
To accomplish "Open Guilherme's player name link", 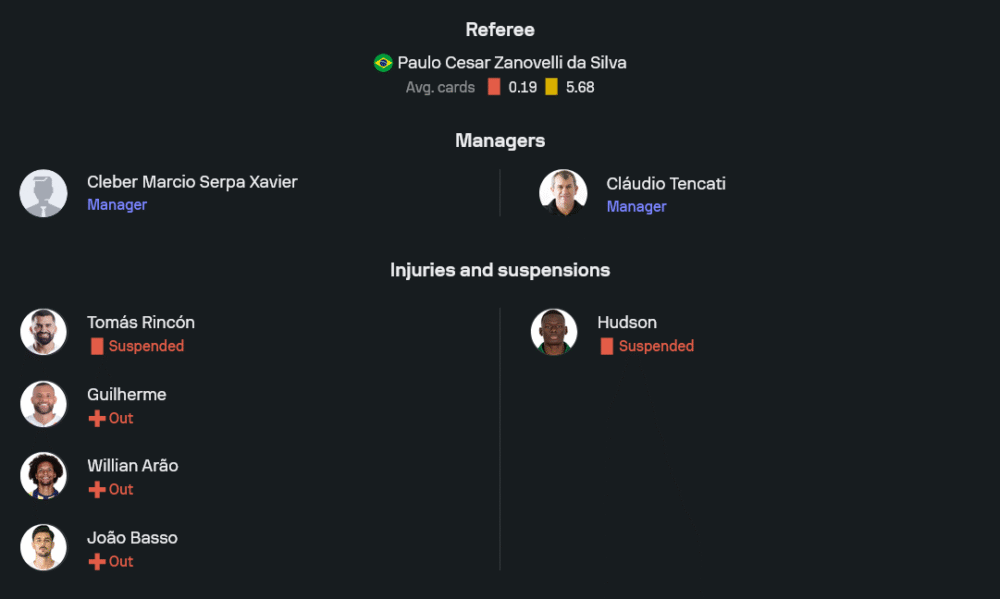I will [127, 394].
